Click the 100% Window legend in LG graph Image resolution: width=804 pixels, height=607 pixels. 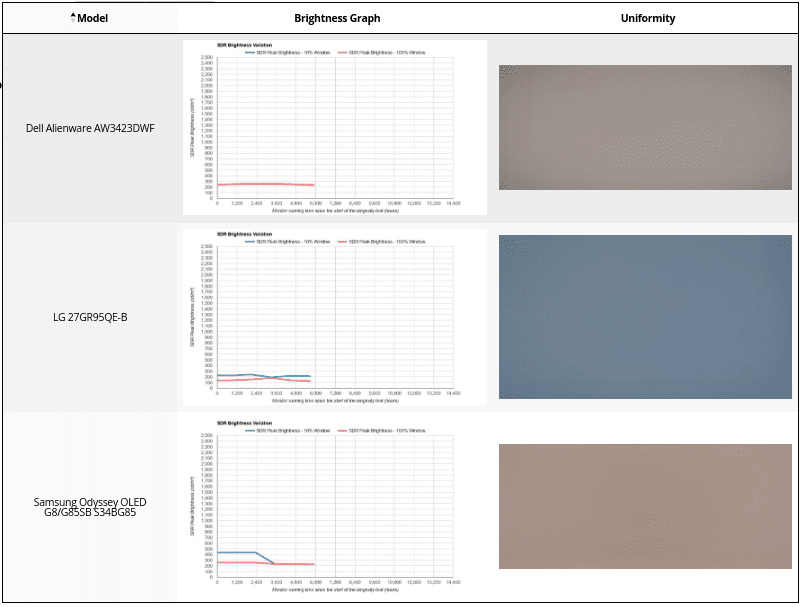[381, 242]
